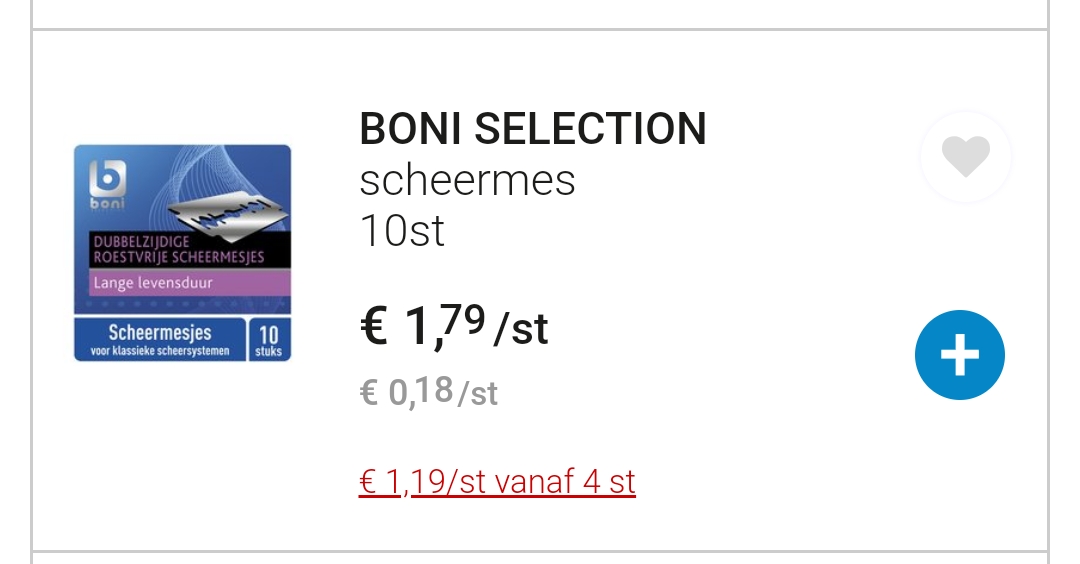The height and width of the screenshot is (564, 1080).
Task: Click "Dubbelzijdige roestvrije scheermesjes" text on package
Action: click(179, 249)
